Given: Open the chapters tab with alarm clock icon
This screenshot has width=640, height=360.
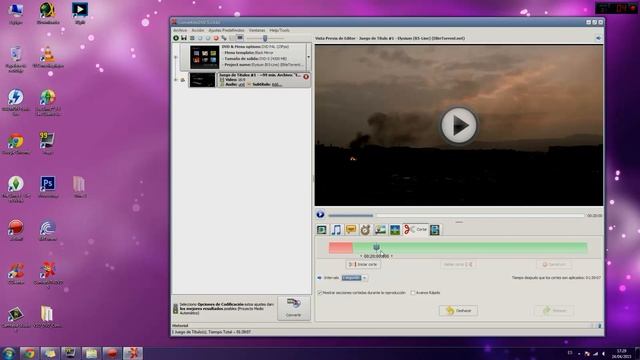Looking at the screenshot, I should click(365, 230).
